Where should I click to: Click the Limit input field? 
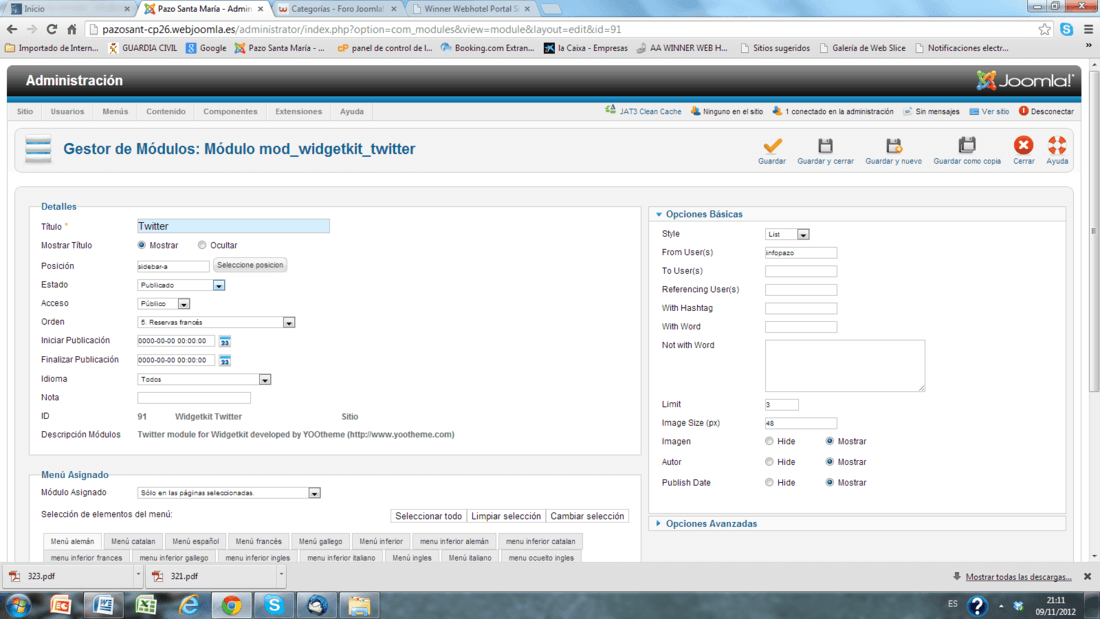(782, 405)
